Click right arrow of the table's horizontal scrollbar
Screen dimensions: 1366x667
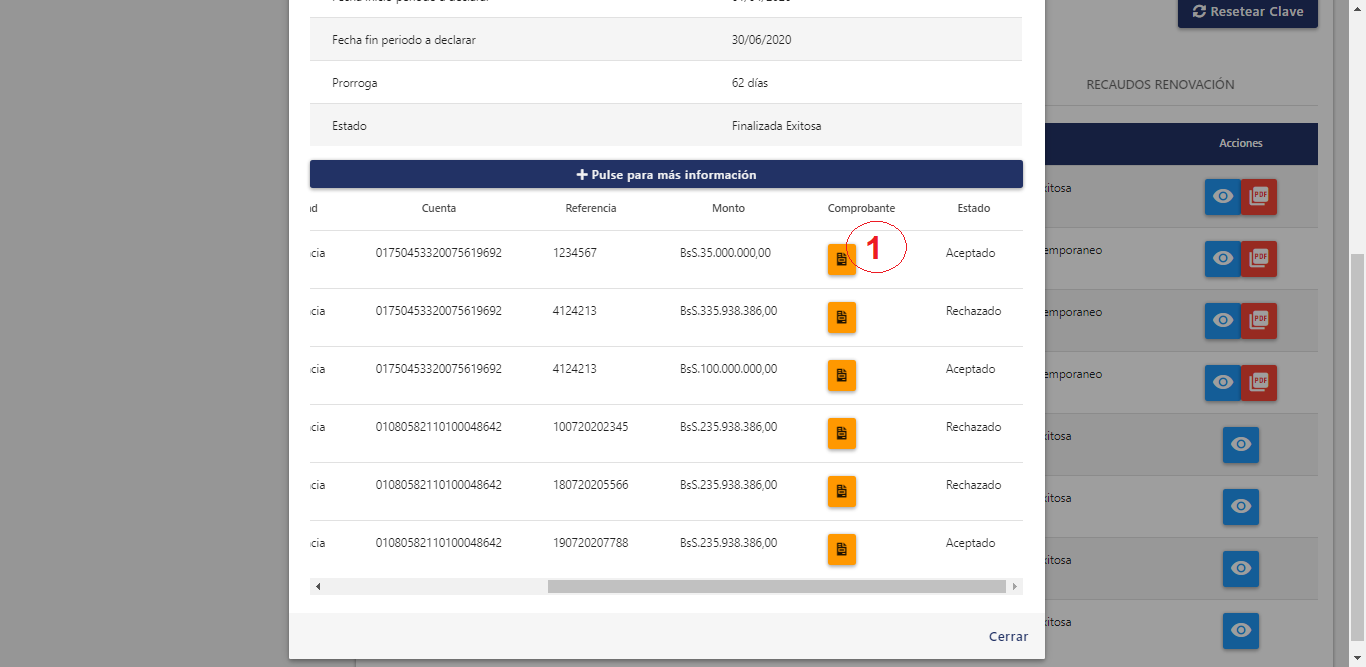pyautogui.click(x=1015, y=587)
